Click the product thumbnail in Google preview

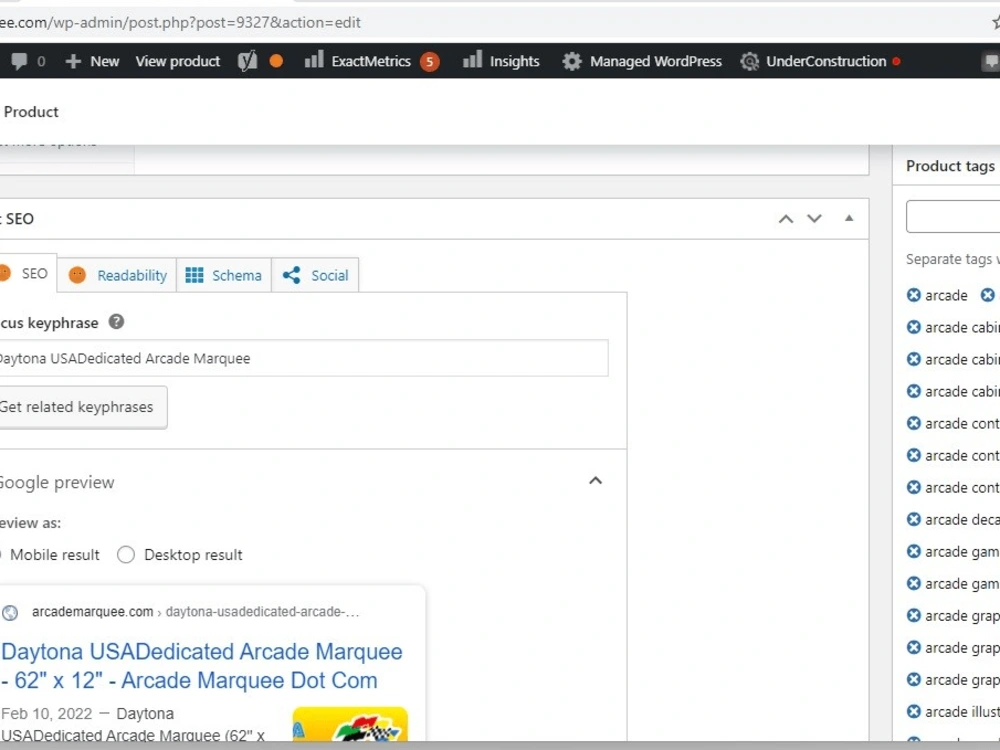pyautogui.click(x=350, y=724)
